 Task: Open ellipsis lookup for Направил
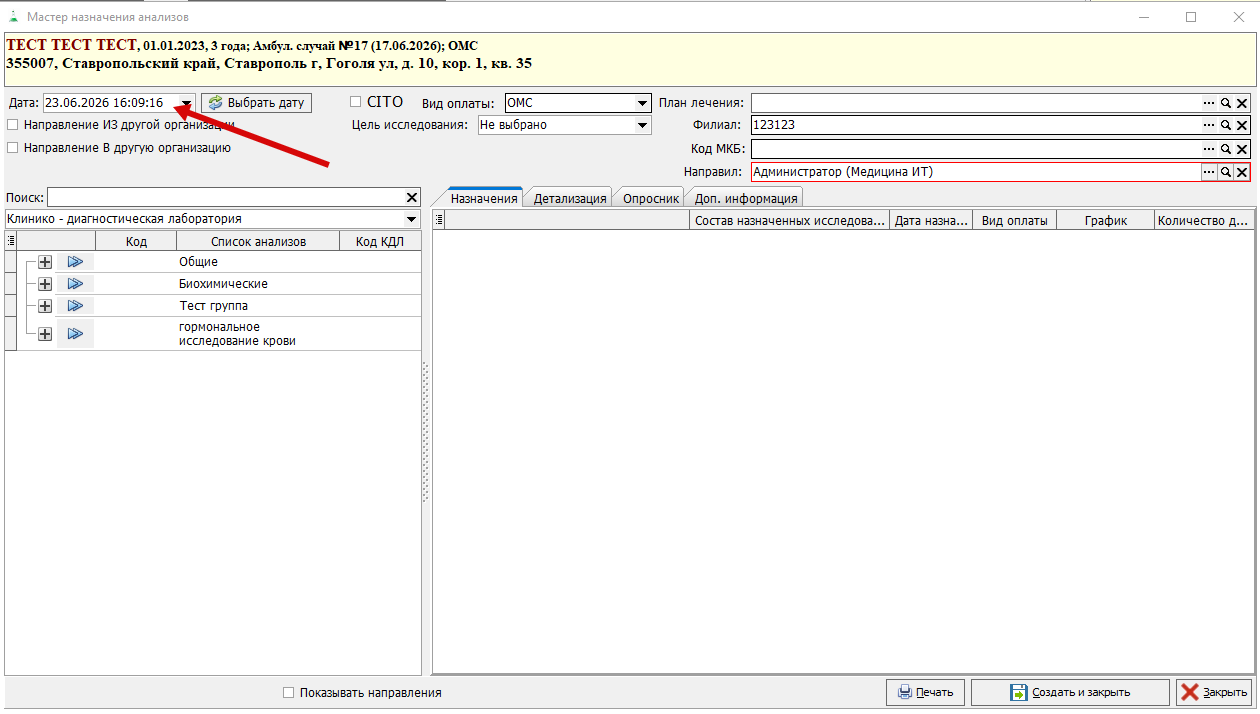pos(1209,172)
